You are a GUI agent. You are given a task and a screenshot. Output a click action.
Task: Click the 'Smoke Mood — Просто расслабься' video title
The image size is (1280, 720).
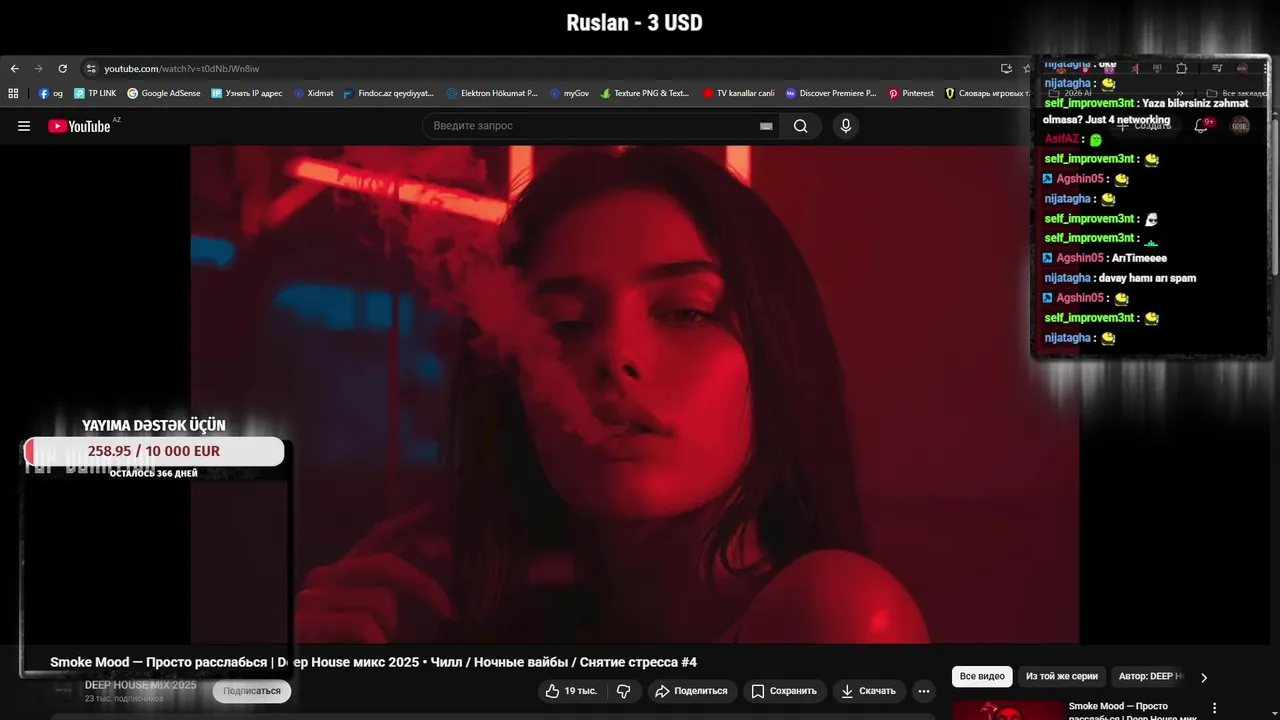click(373, 662)
